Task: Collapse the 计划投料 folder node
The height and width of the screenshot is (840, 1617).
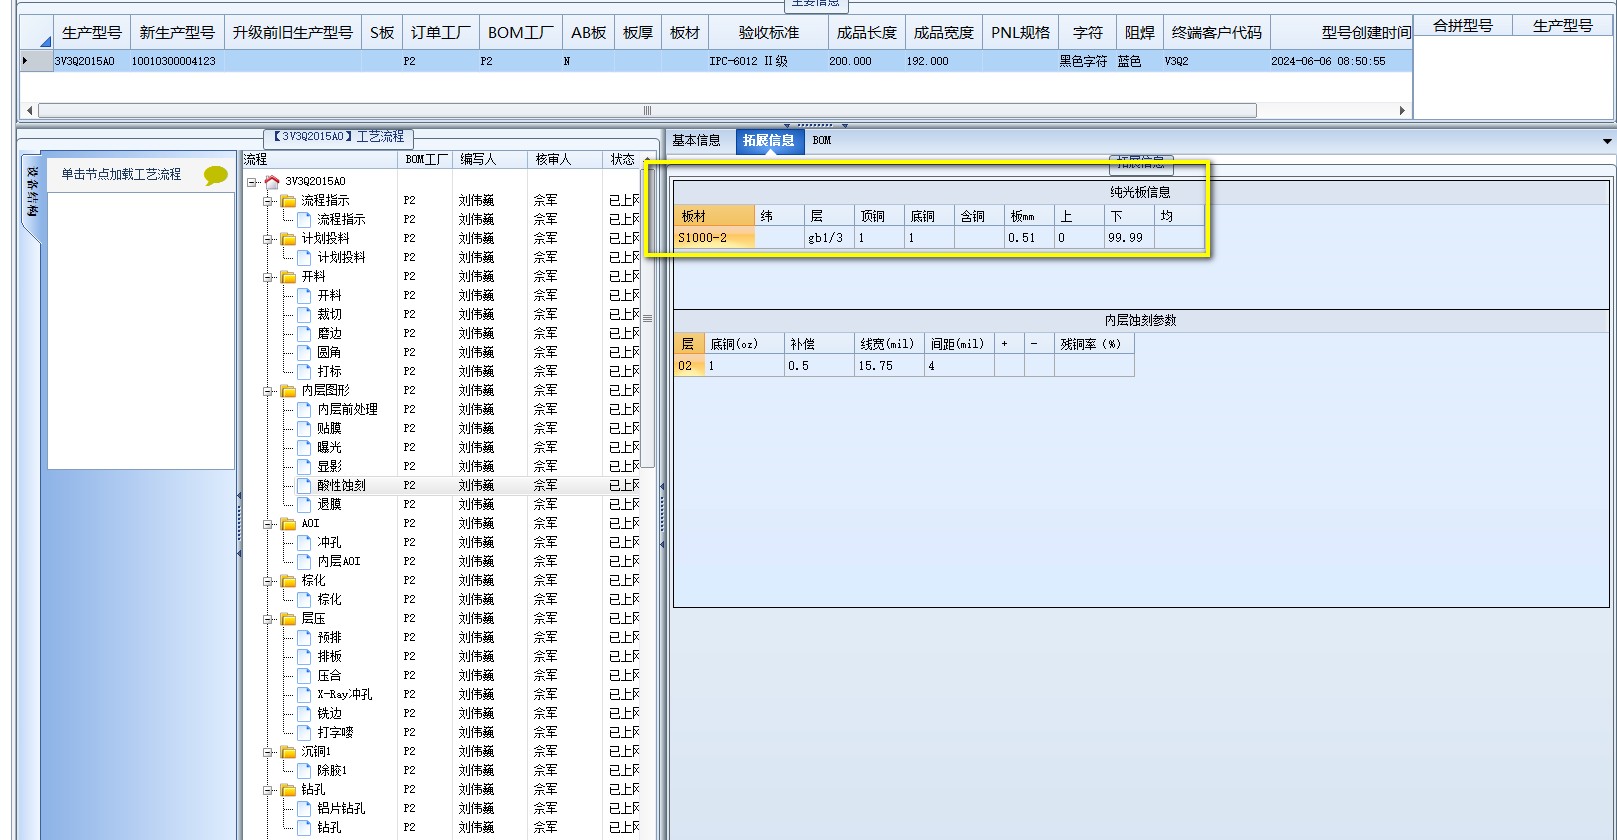Action: click(x=269, y=239)
